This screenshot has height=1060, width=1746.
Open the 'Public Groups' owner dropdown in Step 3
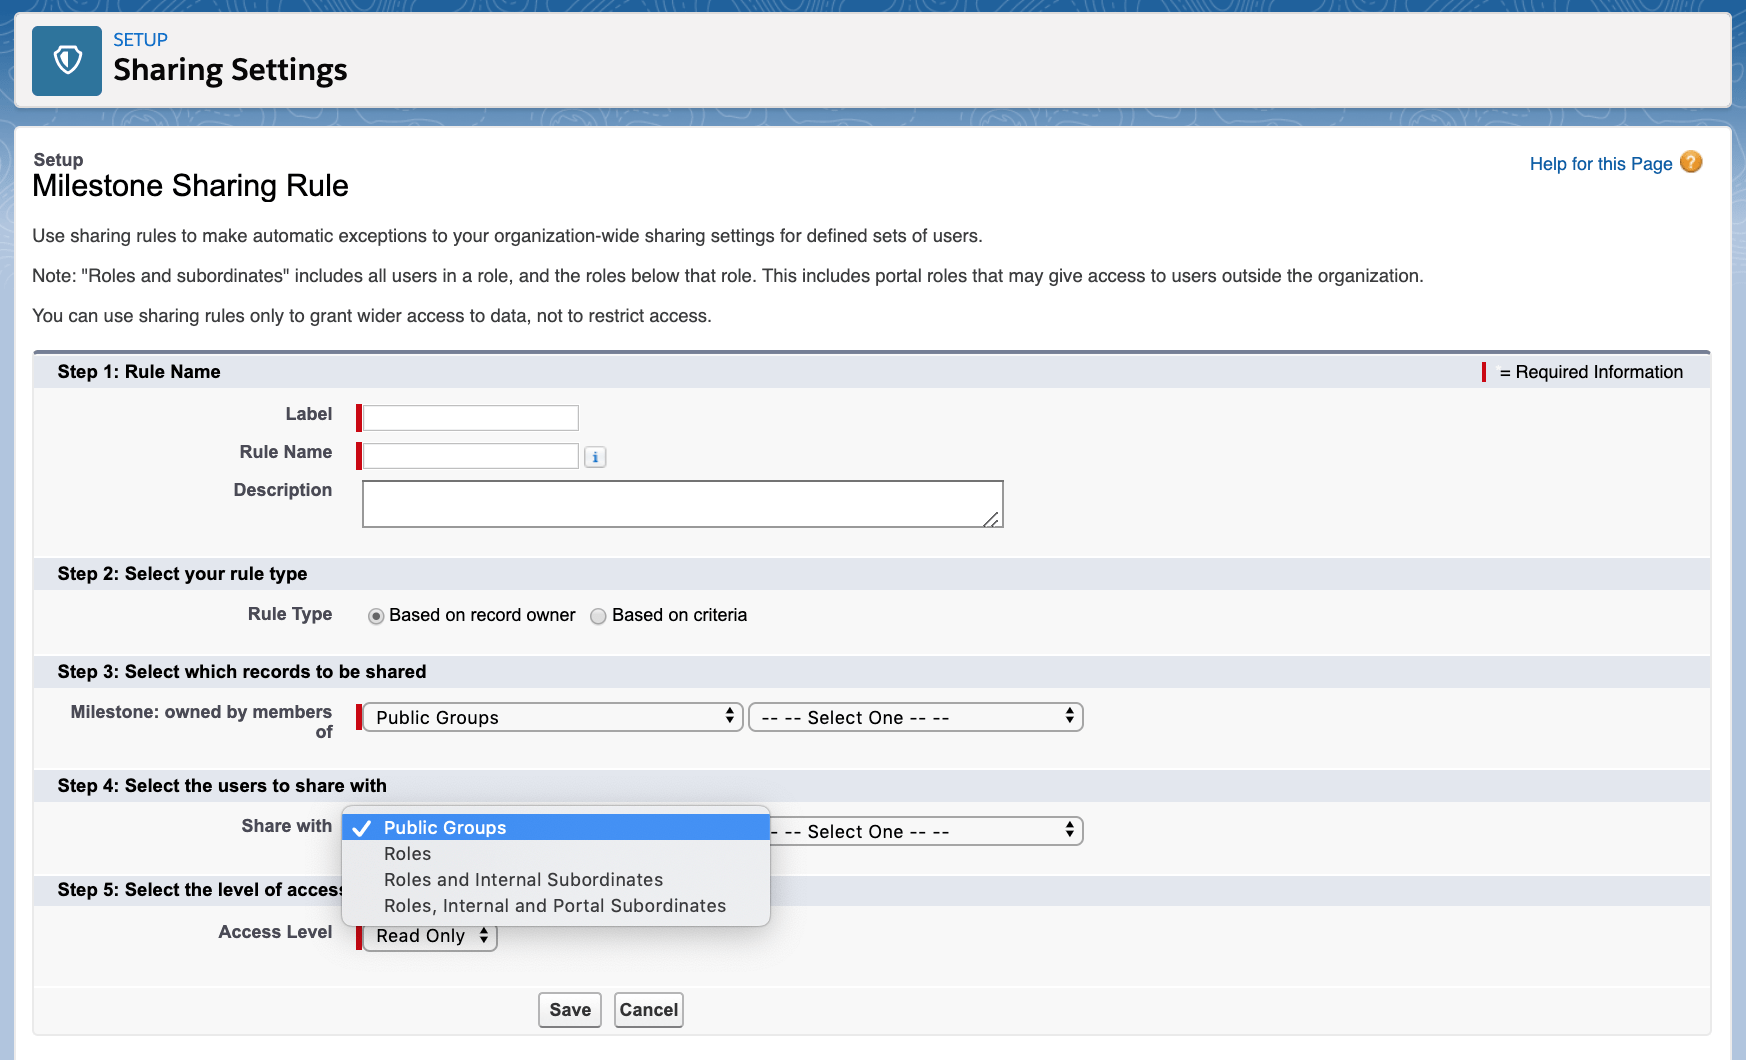[x=553, y=717]
